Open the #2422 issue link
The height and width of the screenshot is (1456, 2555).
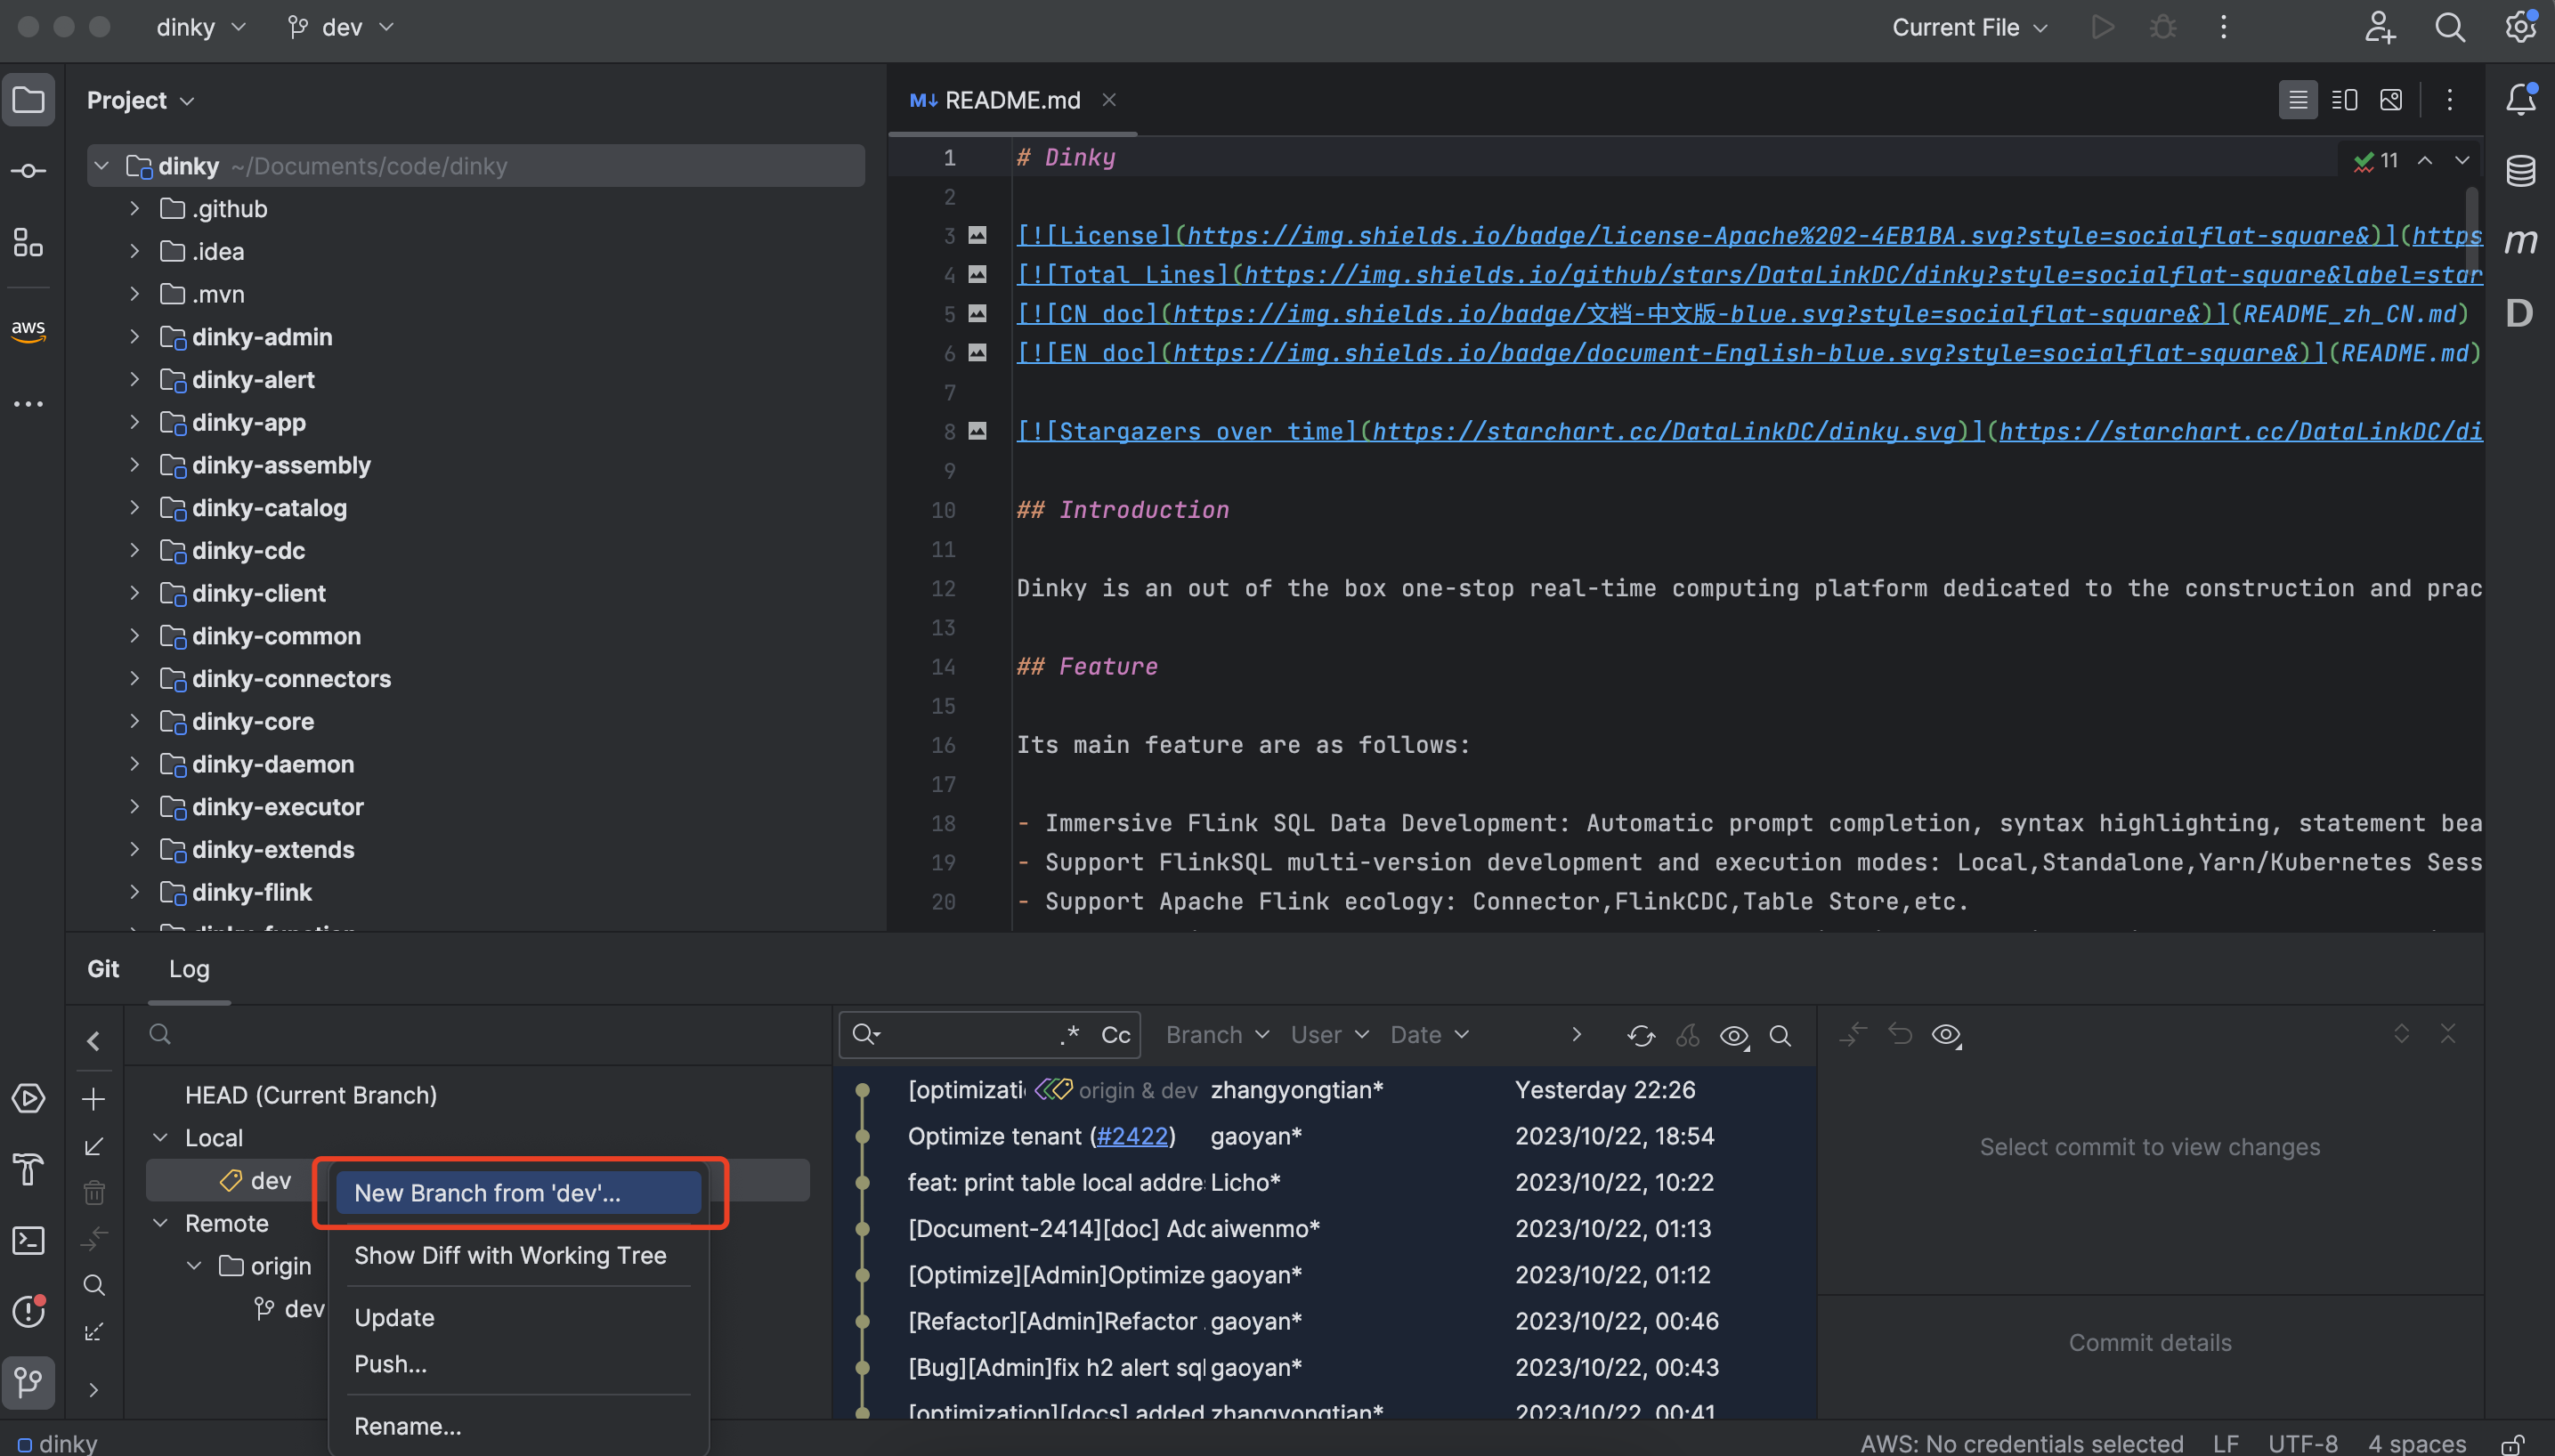click(1132, 1136)
